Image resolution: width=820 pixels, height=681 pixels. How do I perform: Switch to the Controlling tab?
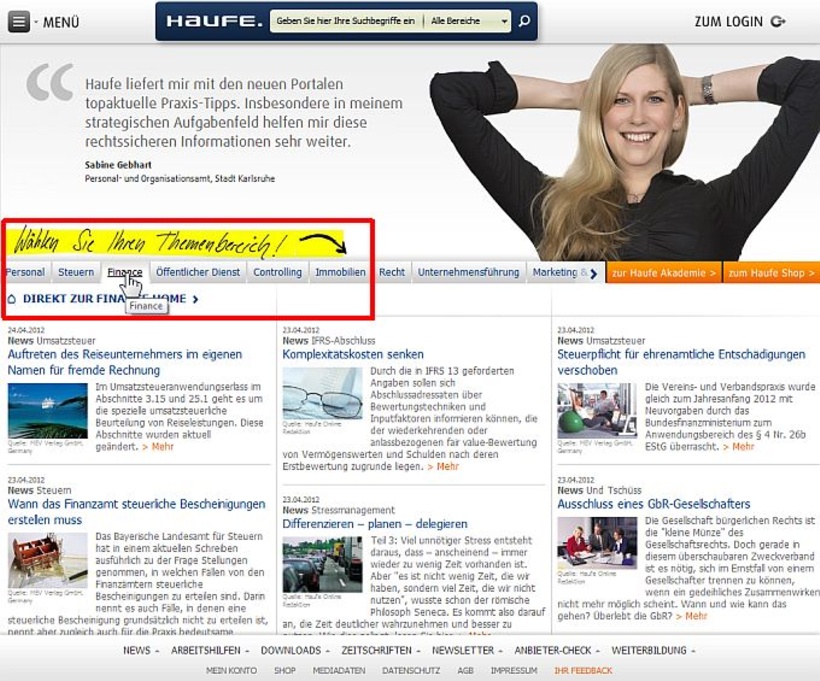[277, 272]
